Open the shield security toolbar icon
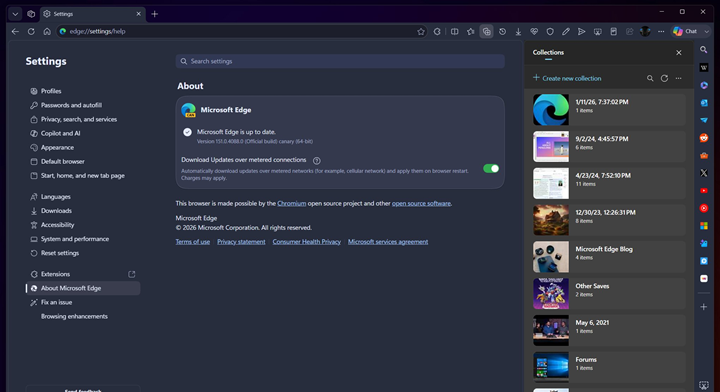 click(550, 31)
